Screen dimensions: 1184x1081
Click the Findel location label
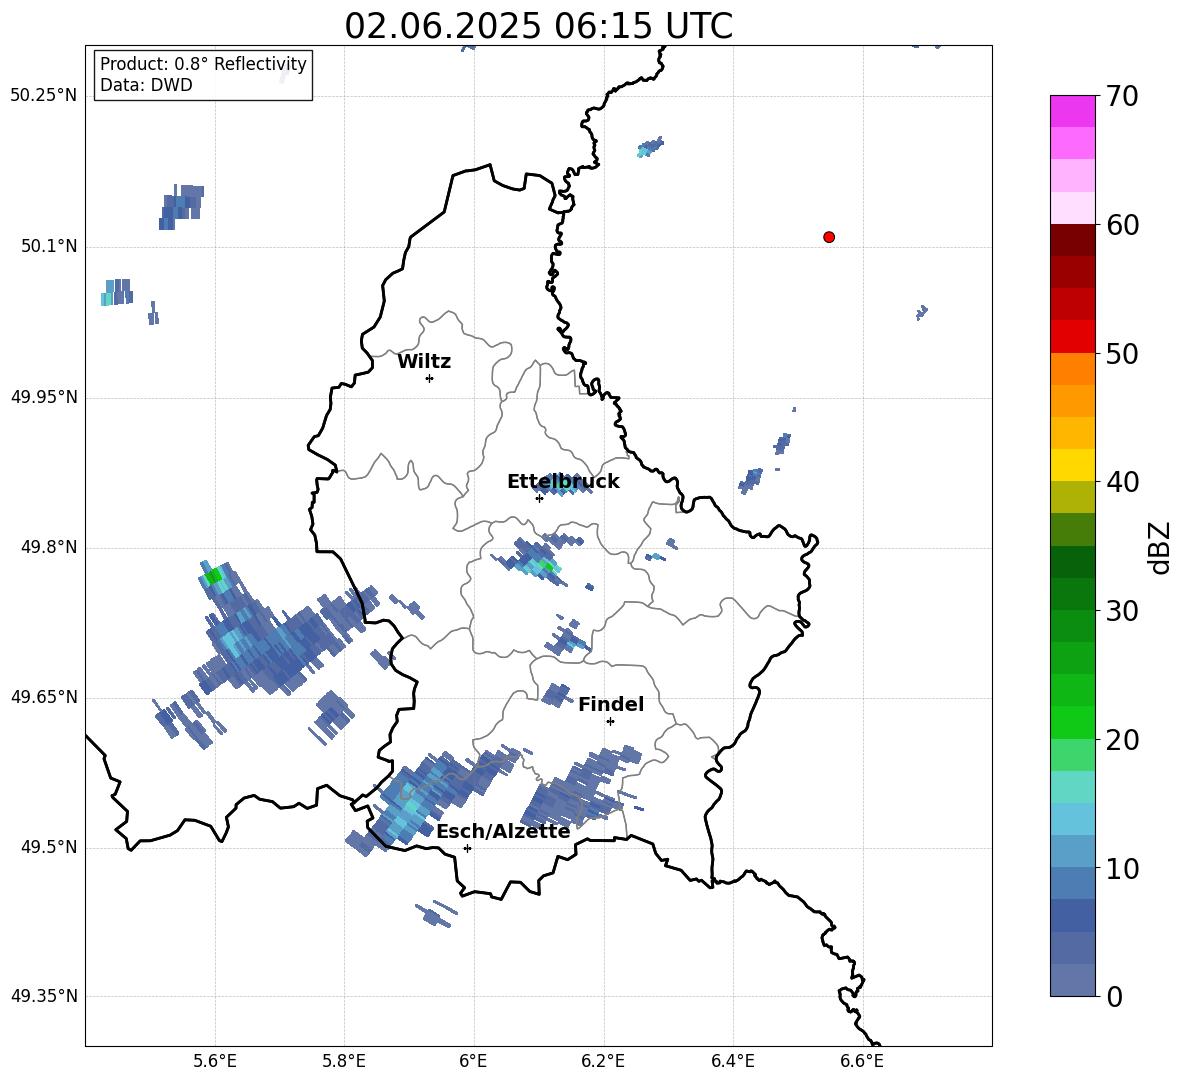point(611,704)
